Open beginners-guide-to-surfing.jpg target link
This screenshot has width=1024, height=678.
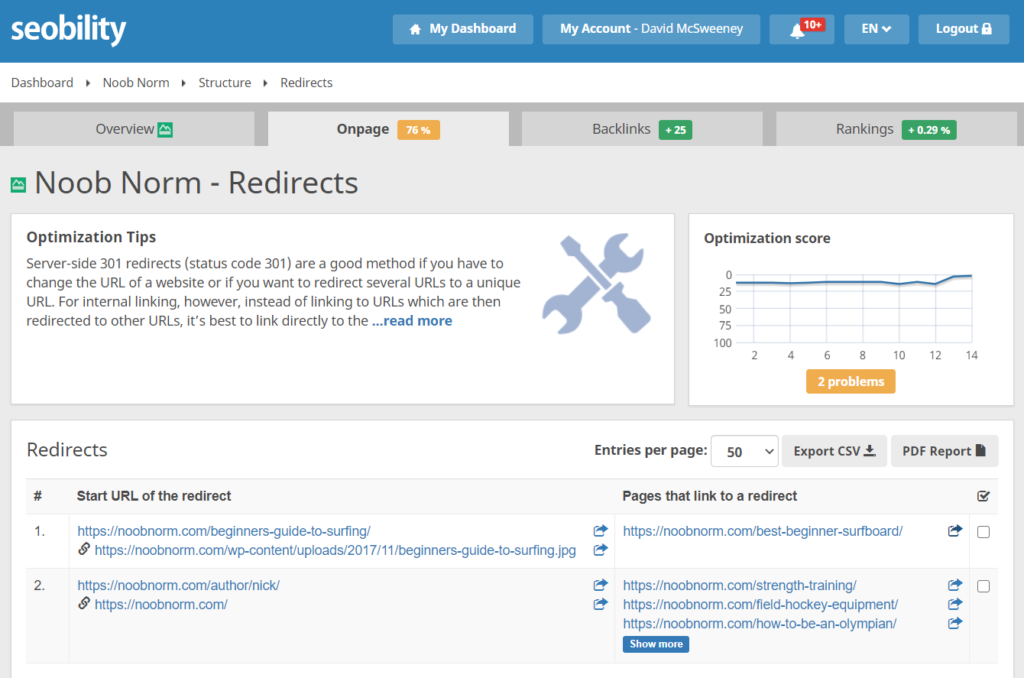335,550
